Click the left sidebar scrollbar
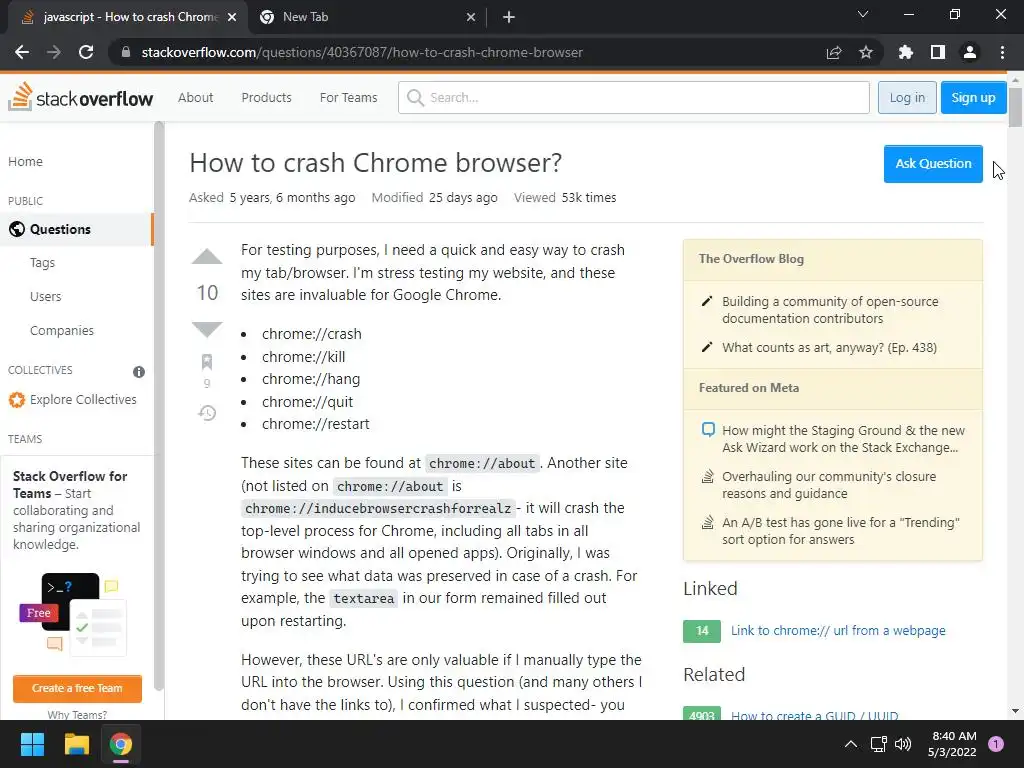 [158, 406]
